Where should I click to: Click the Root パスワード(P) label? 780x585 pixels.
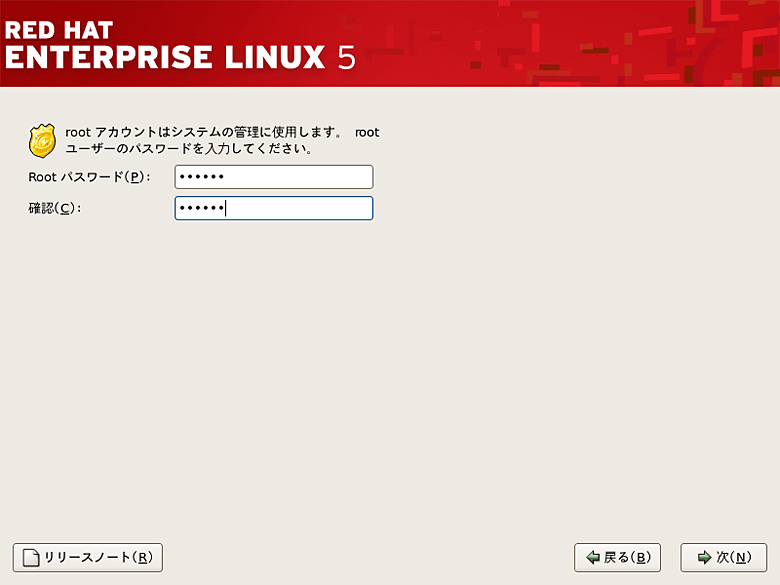[89, 177]
